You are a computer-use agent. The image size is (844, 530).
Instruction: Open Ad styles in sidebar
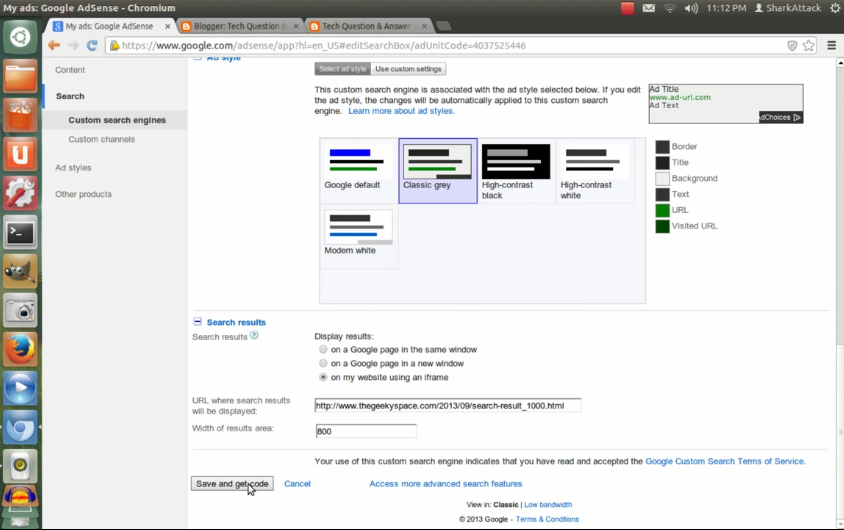coord(73,168)
